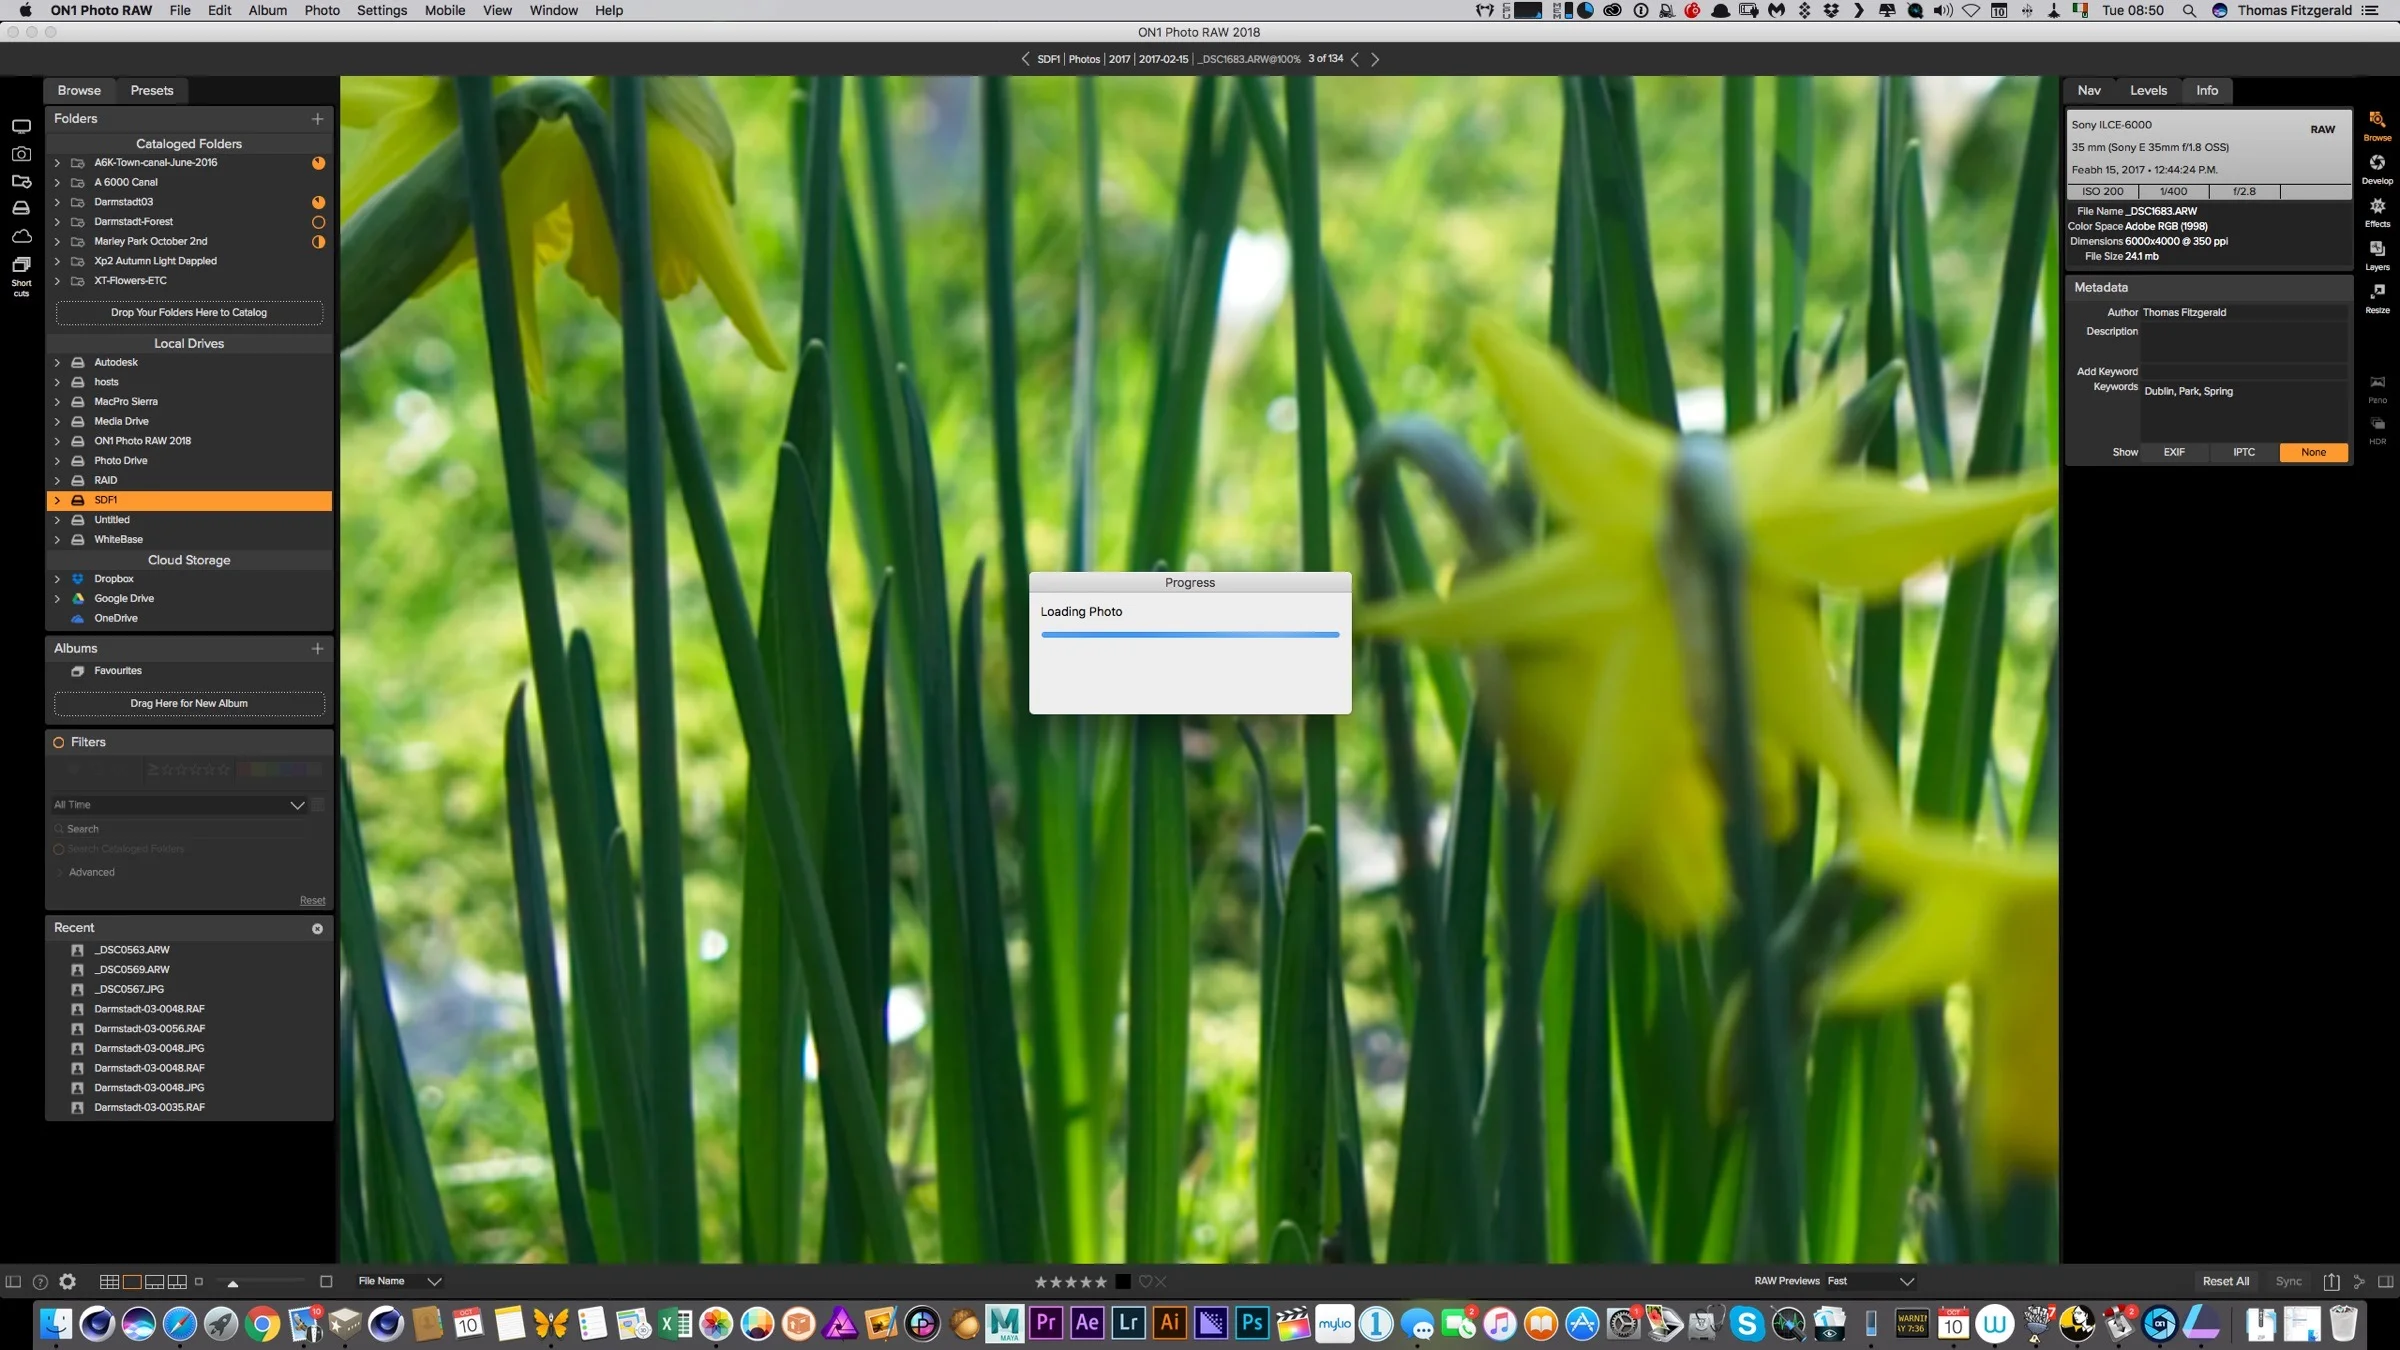This screenshot has width=2400, height=1350.
Task: Click the Reset link in Filters
Action: [x=312, y=900]
